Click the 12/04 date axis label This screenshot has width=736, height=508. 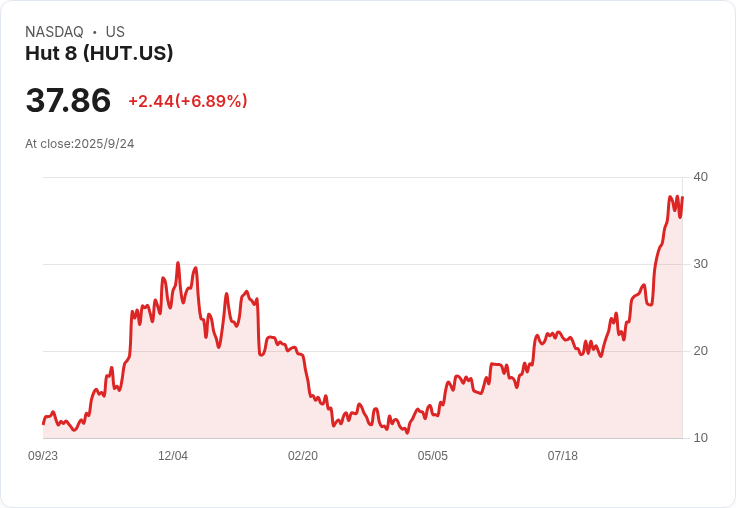[173, 455]
